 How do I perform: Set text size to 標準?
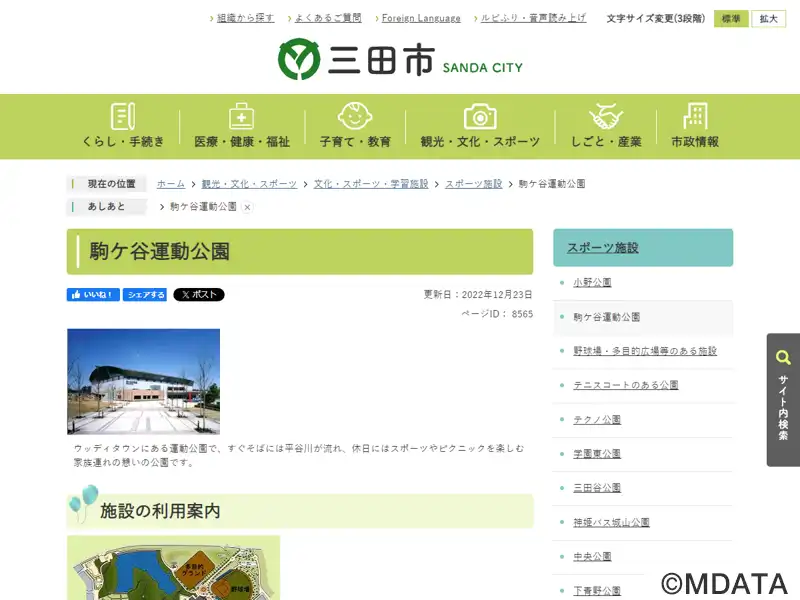731,19
